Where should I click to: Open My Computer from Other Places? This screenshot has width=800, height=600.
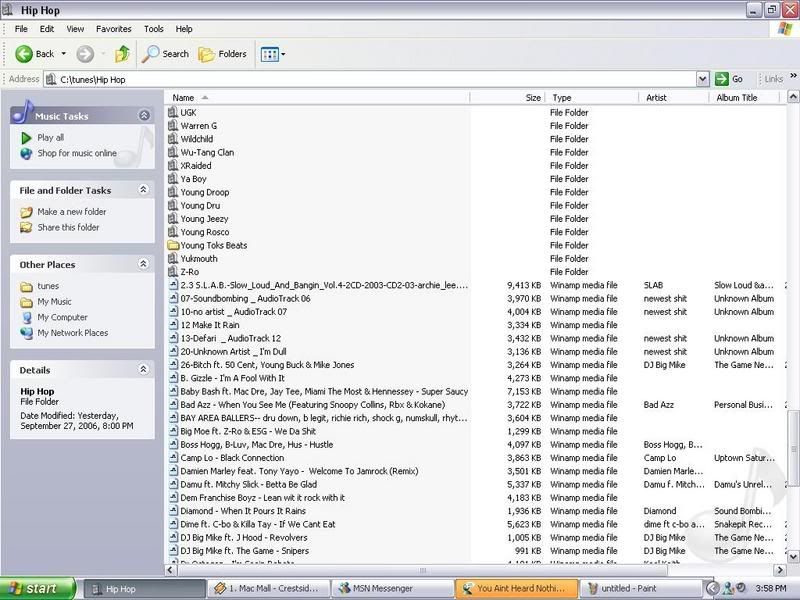[x=62, y=317]
